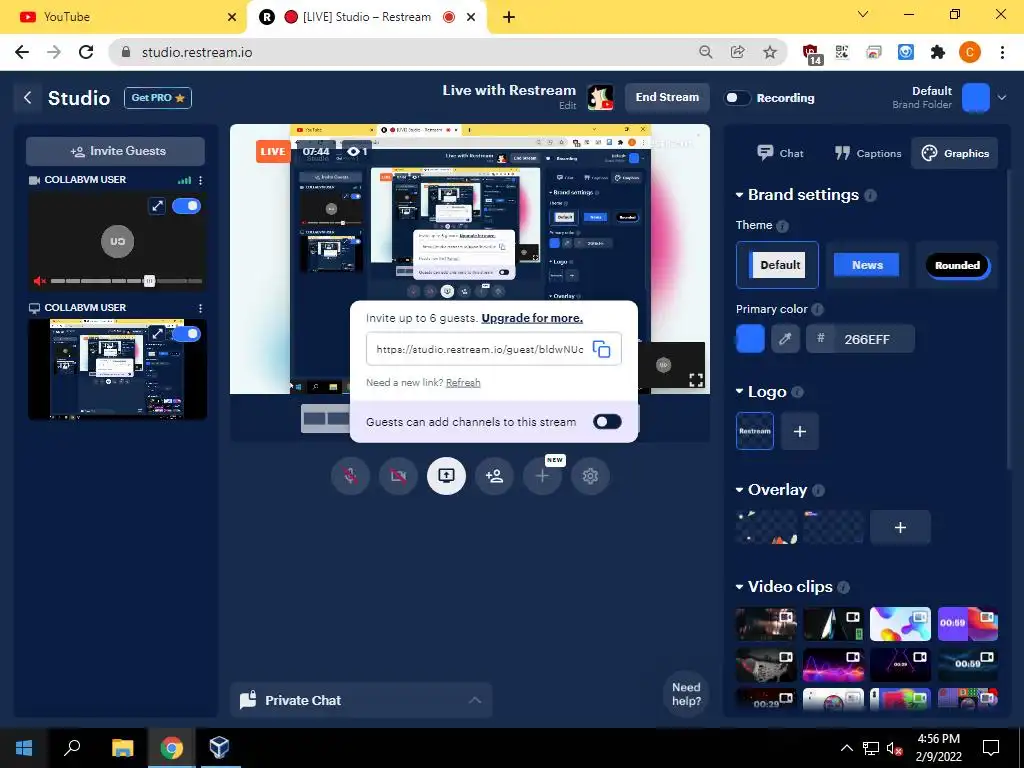Open options menu for screen share COLLABVM USER

[x=200, y=308]
